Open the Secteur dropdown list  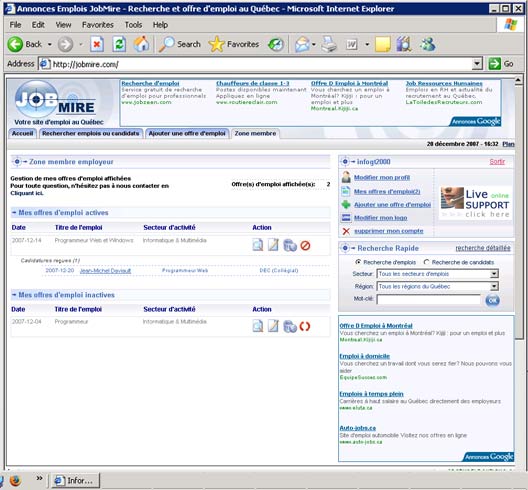[x=494, y=274]
